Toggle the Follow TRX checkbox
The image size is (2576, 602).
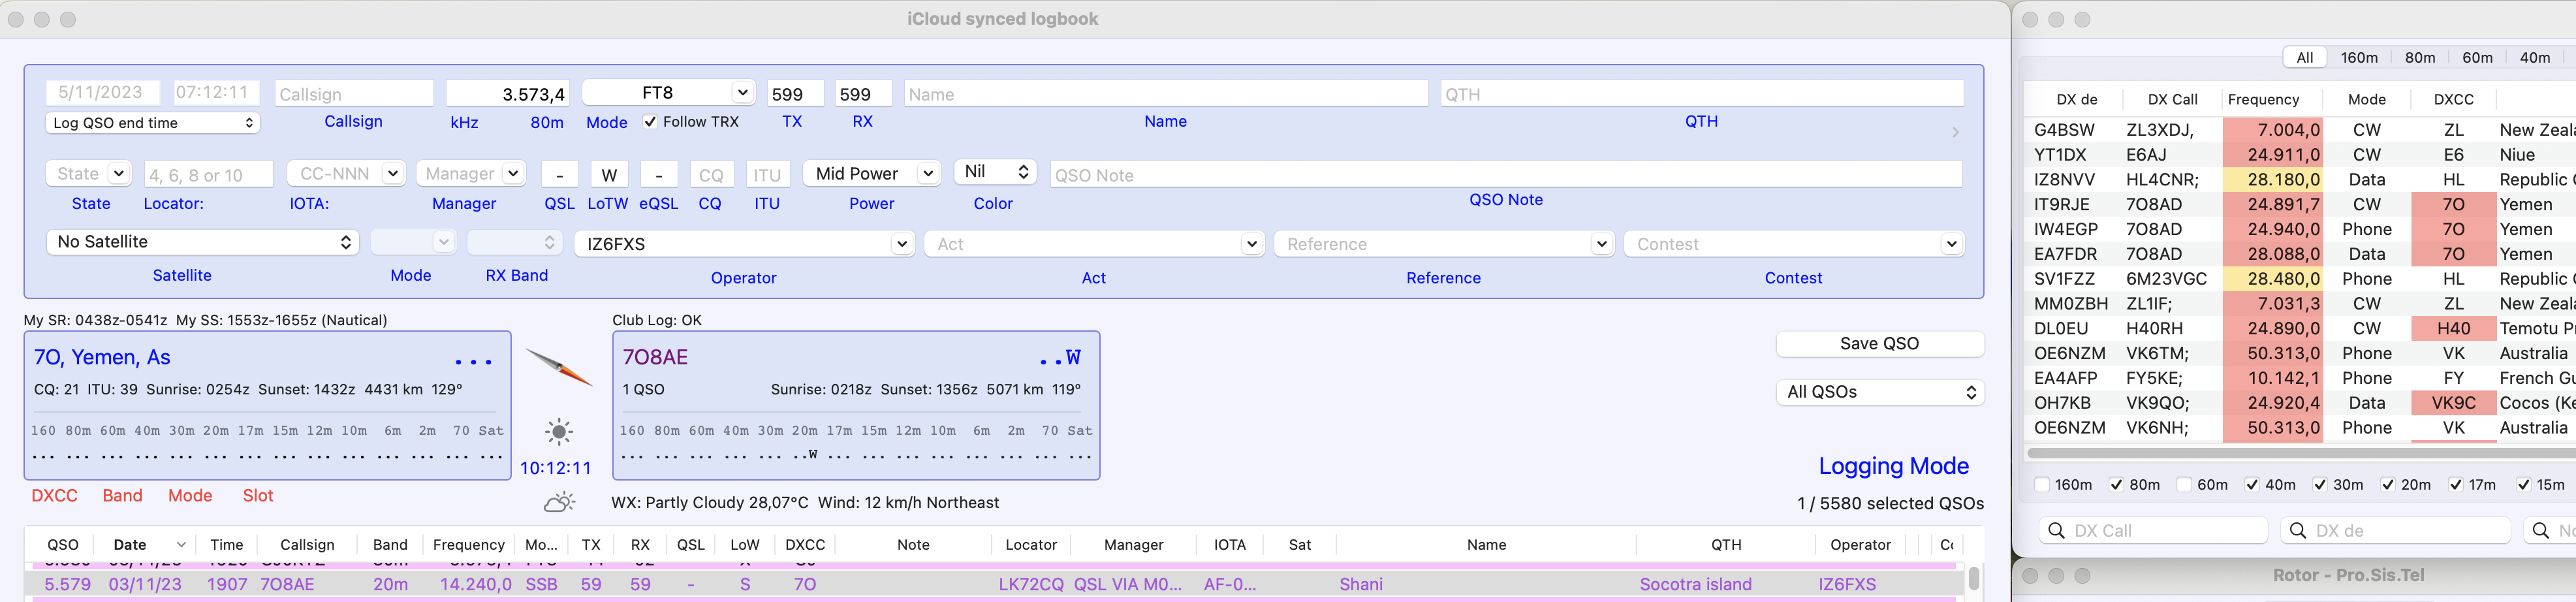pos(651,122)
